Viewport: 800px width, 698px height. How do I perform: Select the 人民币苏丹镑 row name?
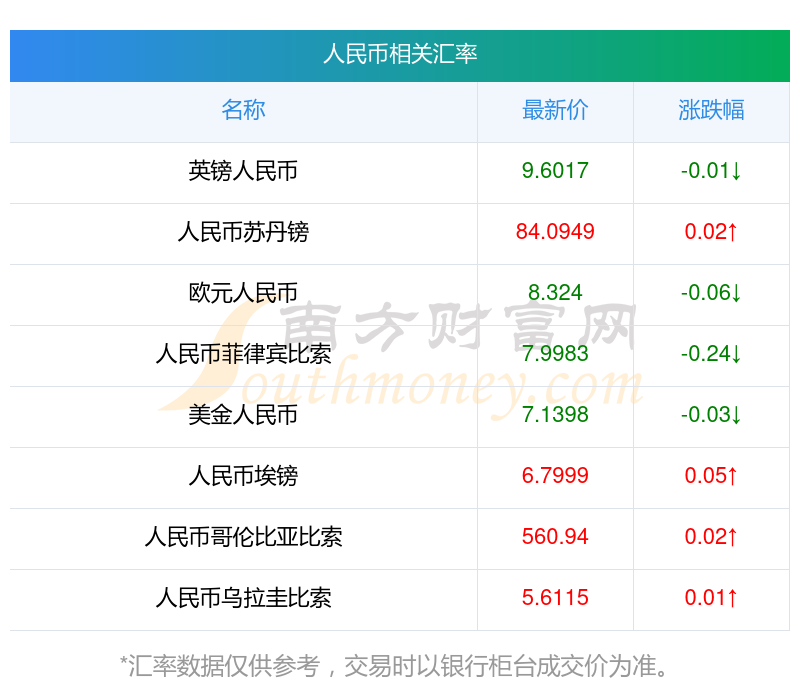pyautogui.click(x=243, y=232)
